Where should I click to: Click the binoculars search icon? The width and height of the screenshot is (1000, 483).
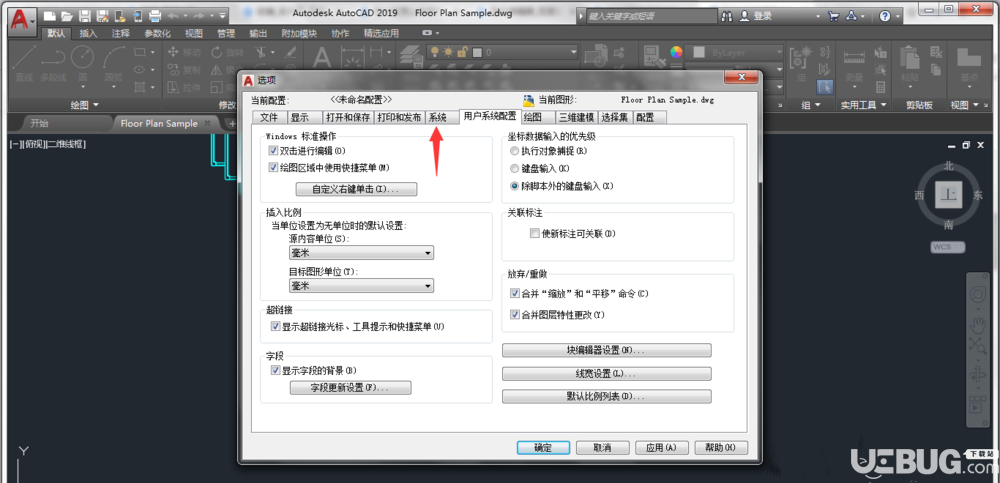[728, 16]
